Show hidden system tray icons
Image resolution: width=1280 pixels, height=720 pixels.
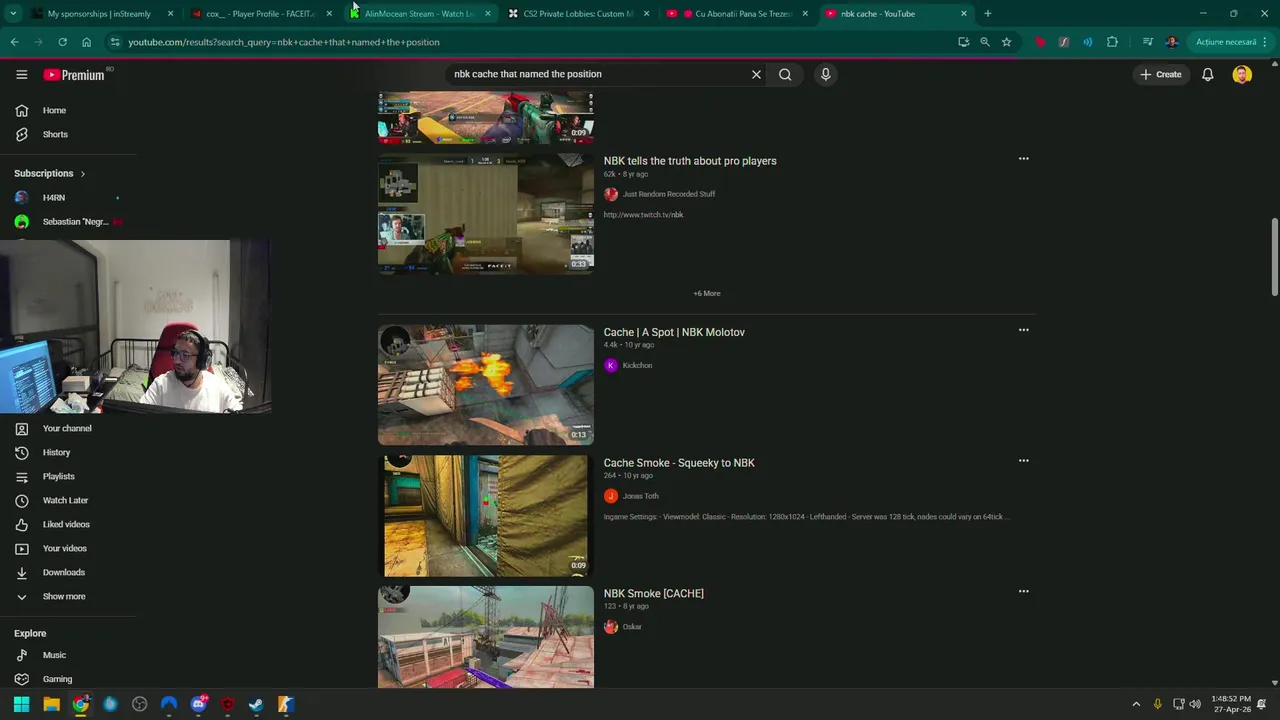[1136, 704]
